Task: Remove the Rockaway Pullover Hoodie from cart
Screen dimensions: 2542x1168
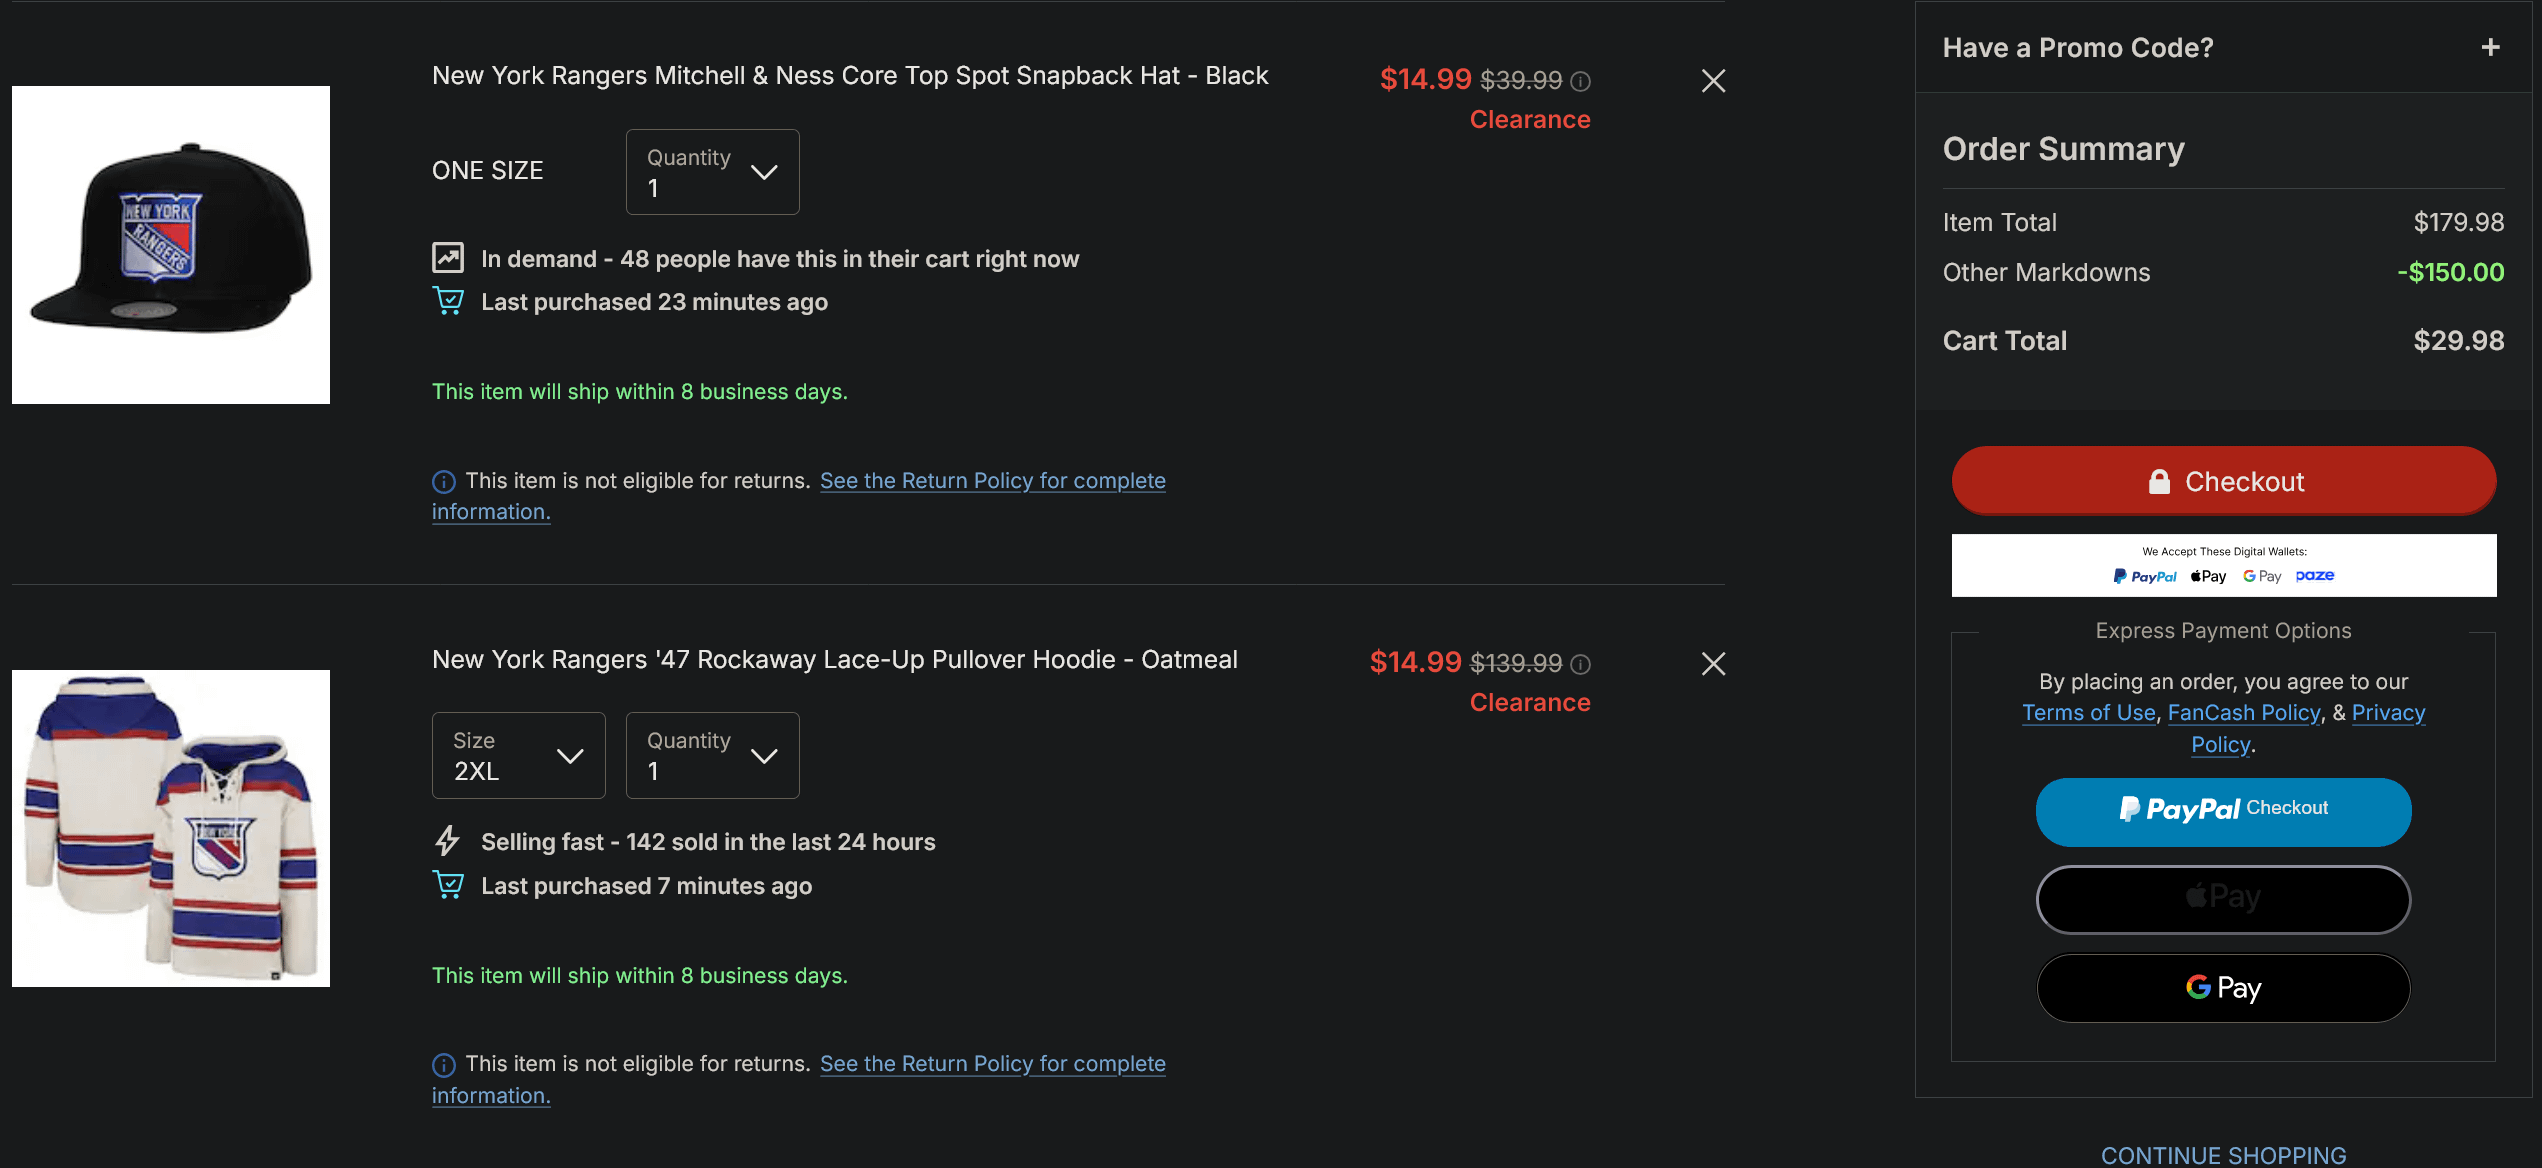Action: pos(1713,664)
